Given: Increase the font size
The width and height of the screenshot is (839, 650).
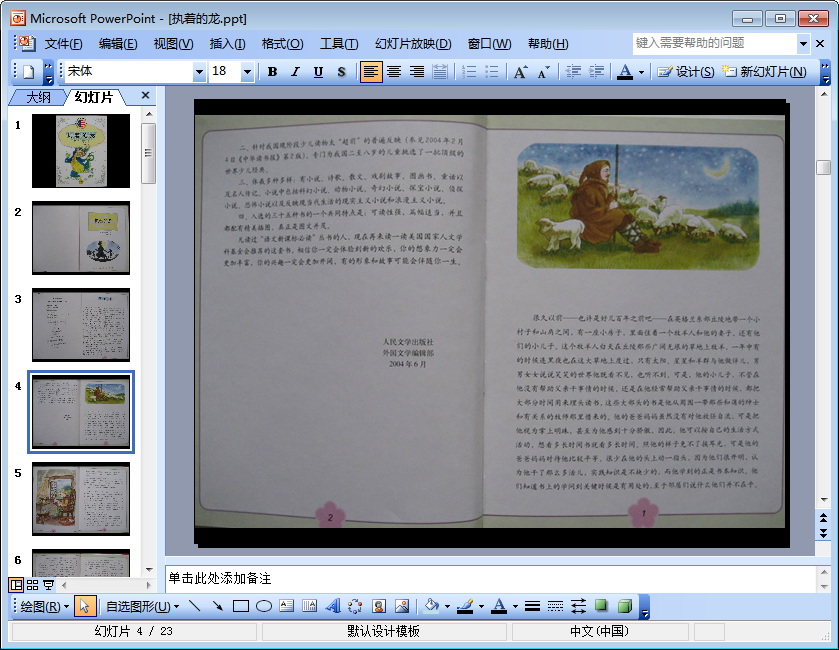Looking at the screenshot, I should point(520,72).
